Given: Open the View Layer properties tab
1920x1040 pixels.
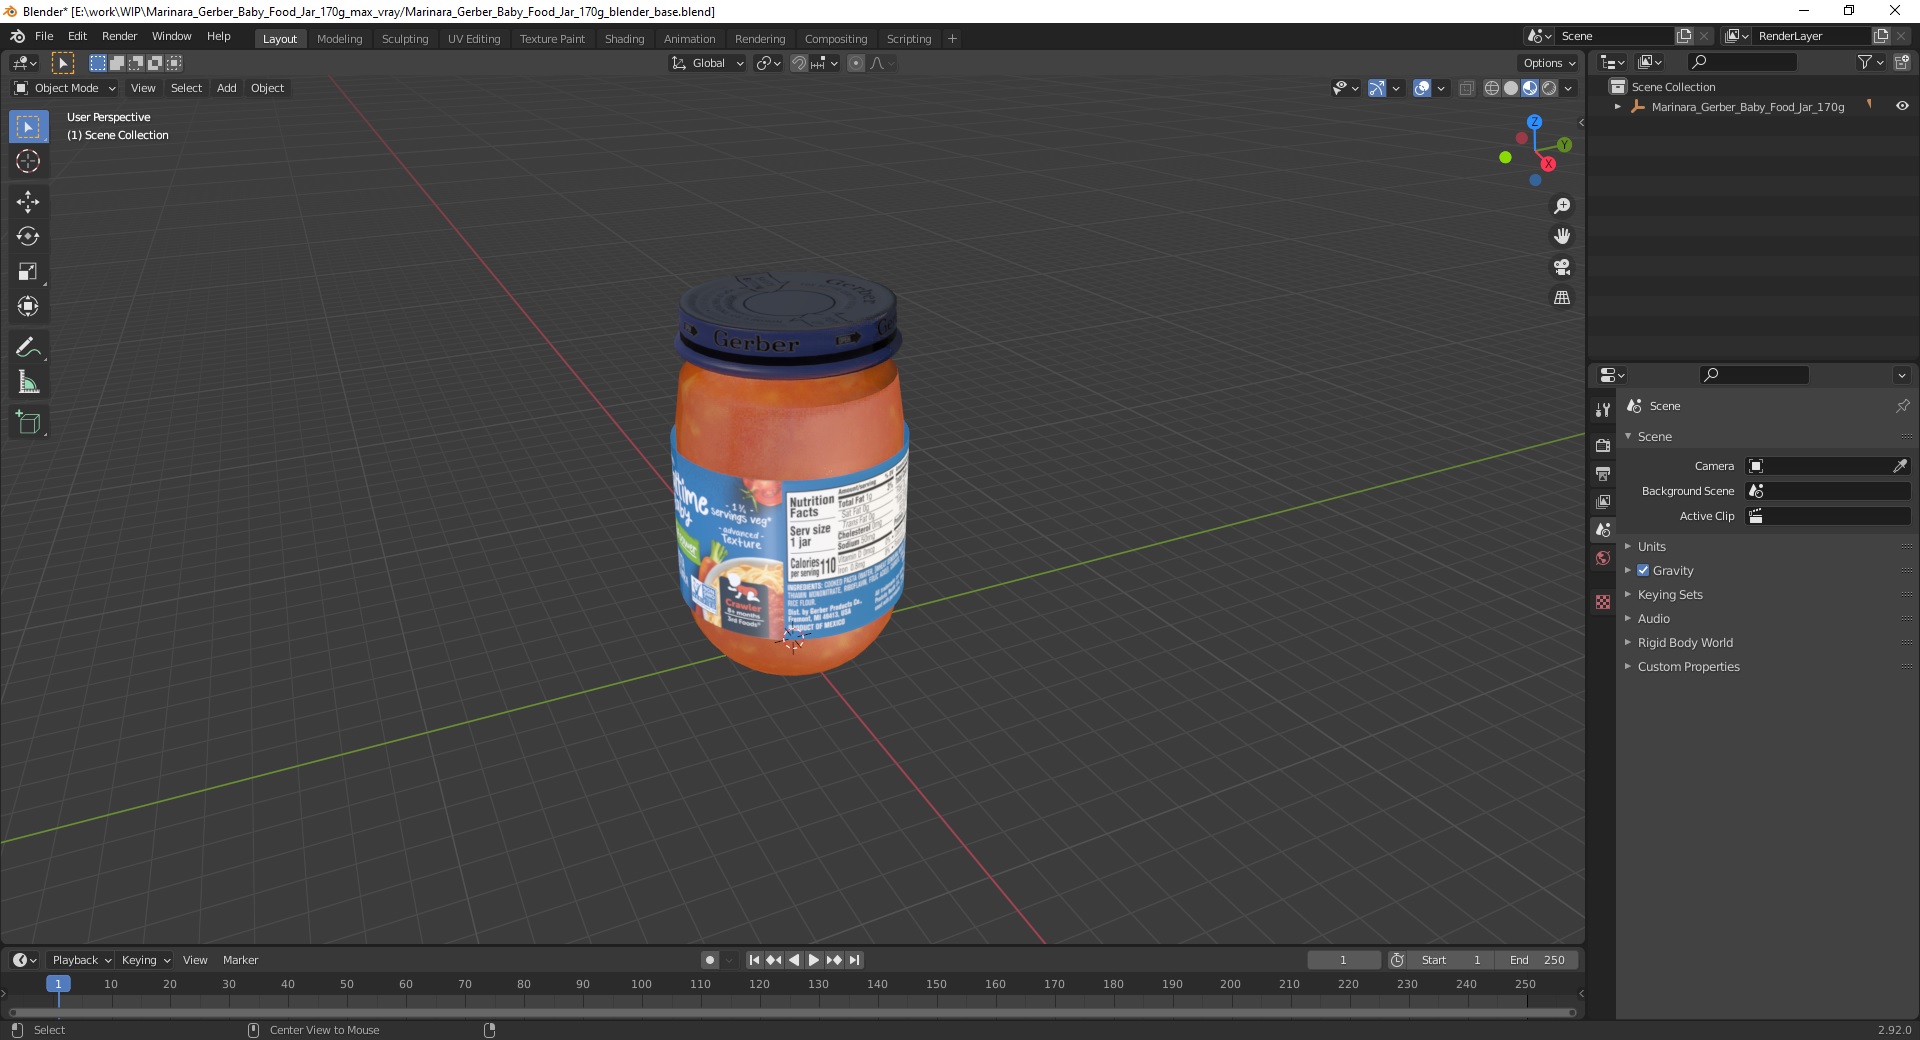Looking at the screenshot, I should pos(1603,501).
